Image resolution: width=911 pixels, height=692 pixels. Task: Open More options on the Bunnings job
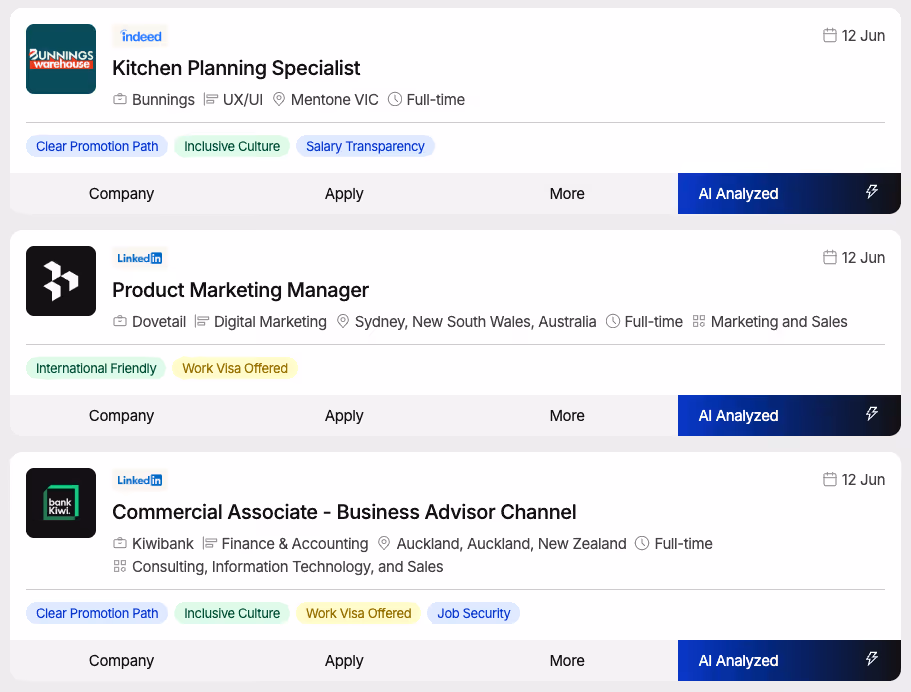(x=567, y=193)
